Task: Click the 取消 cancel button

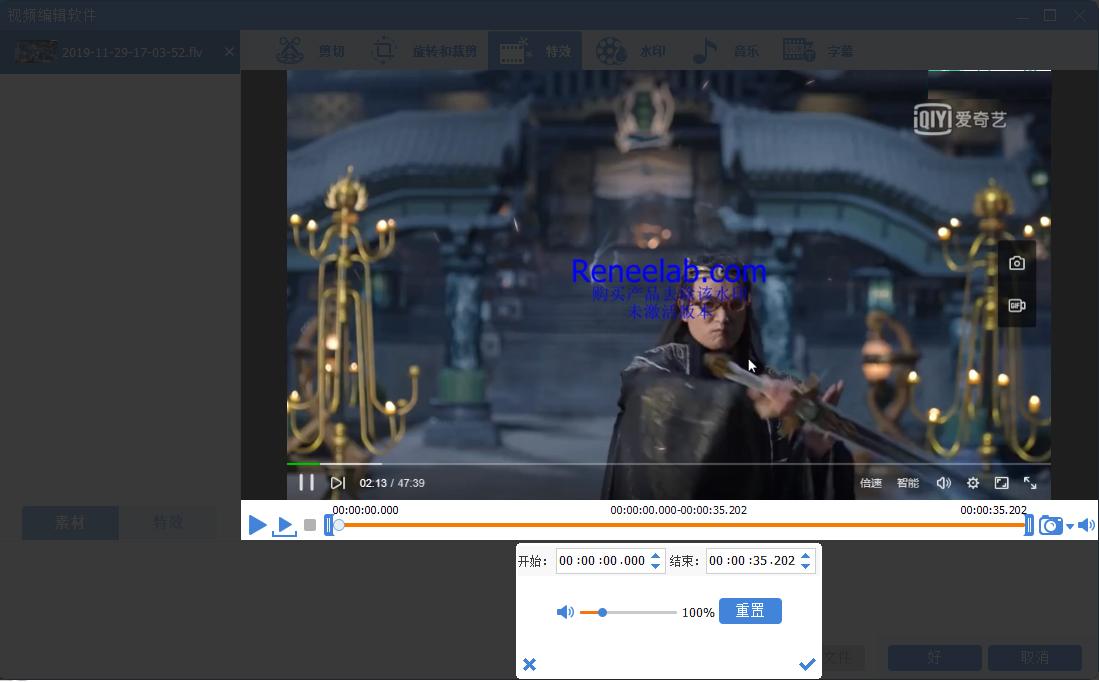Action: (1035, 657)
